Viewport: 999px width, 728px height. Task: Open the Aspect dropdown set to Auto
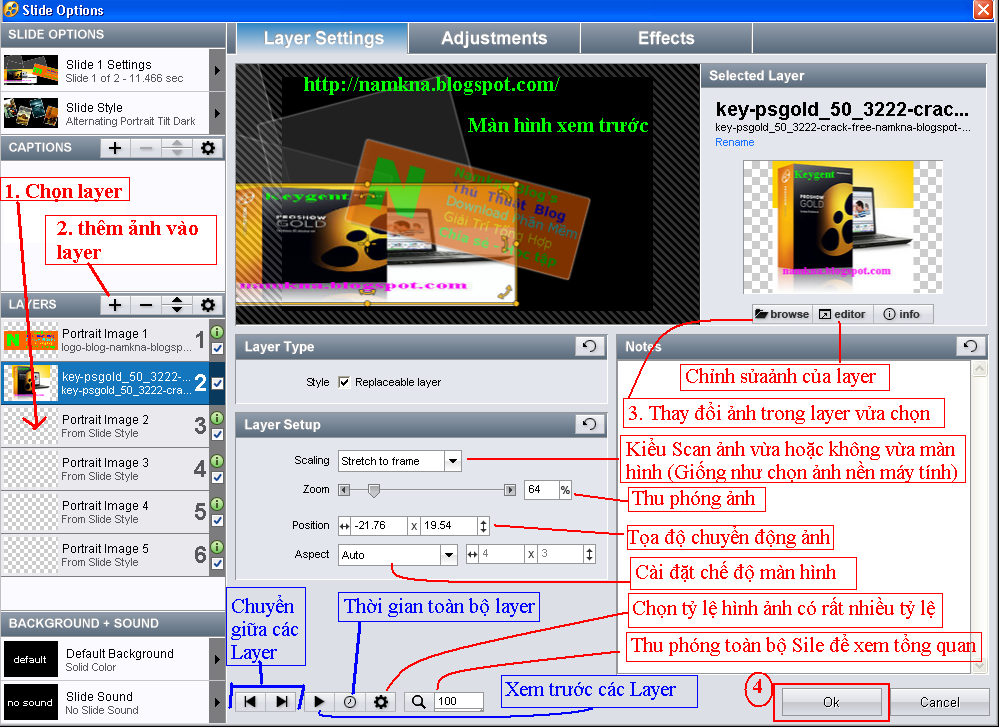tap(449, 555)
